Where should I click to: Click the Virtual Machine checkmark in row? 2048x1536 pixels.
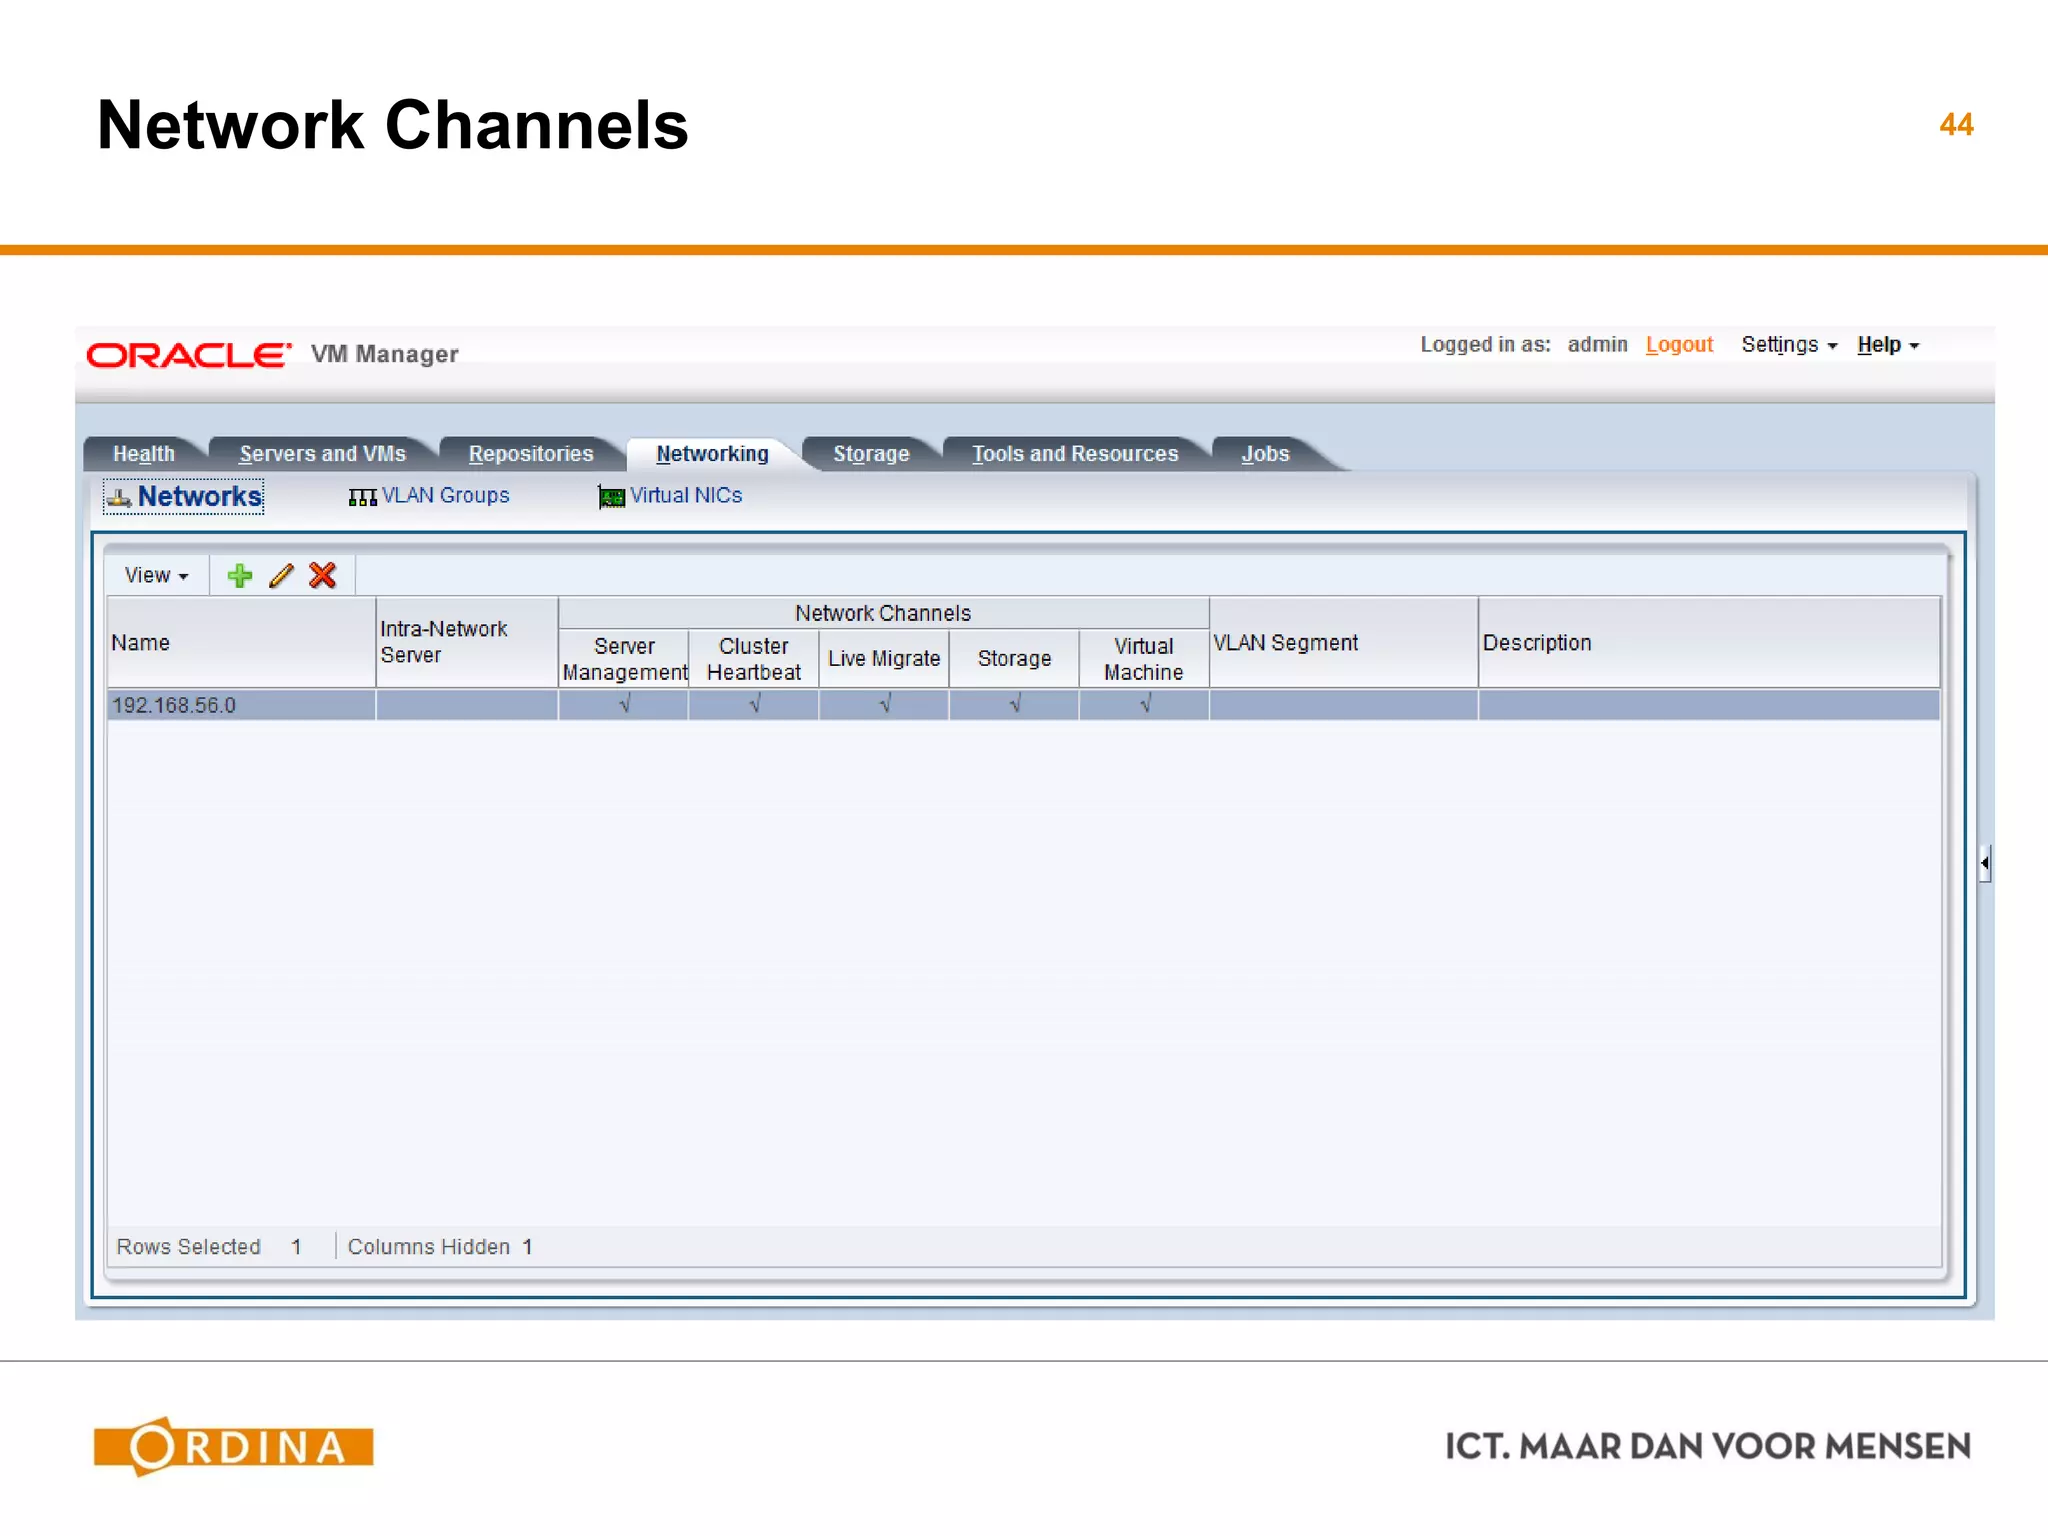coord(1146,705)
